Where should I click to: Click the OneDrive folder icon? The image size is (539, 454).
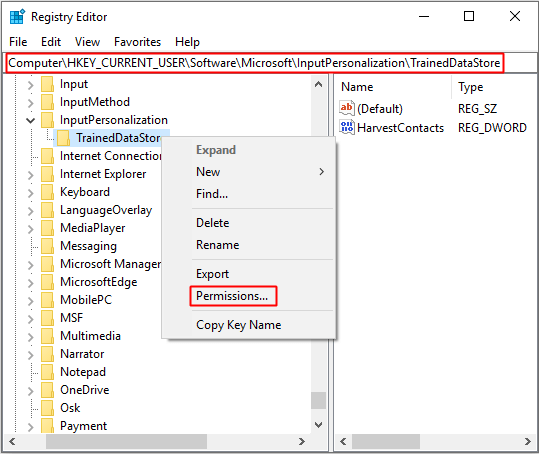pos(47,390)
